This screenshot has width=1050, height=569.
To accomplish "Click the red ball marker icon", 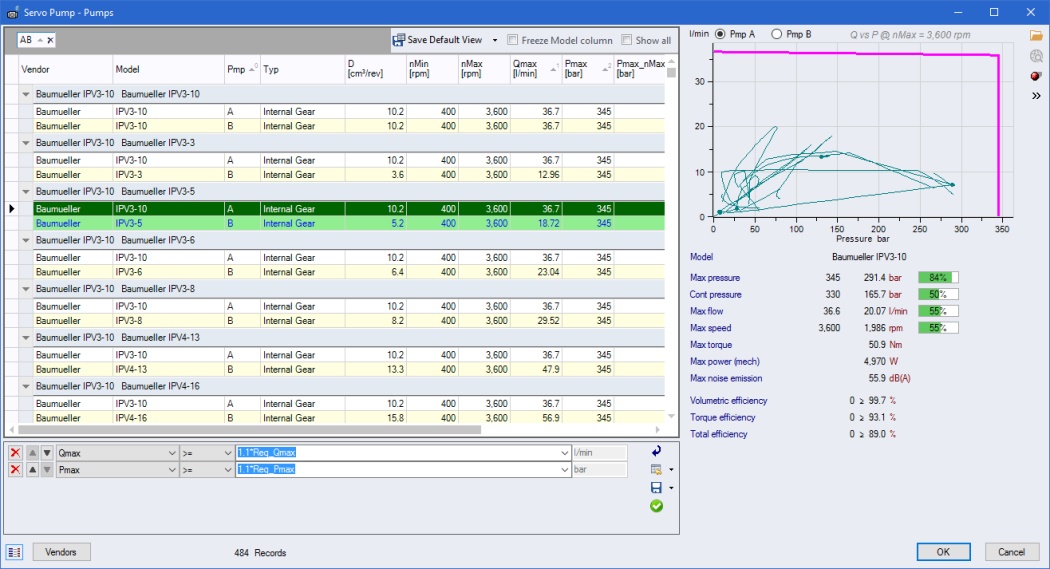I will [1035, 75].
